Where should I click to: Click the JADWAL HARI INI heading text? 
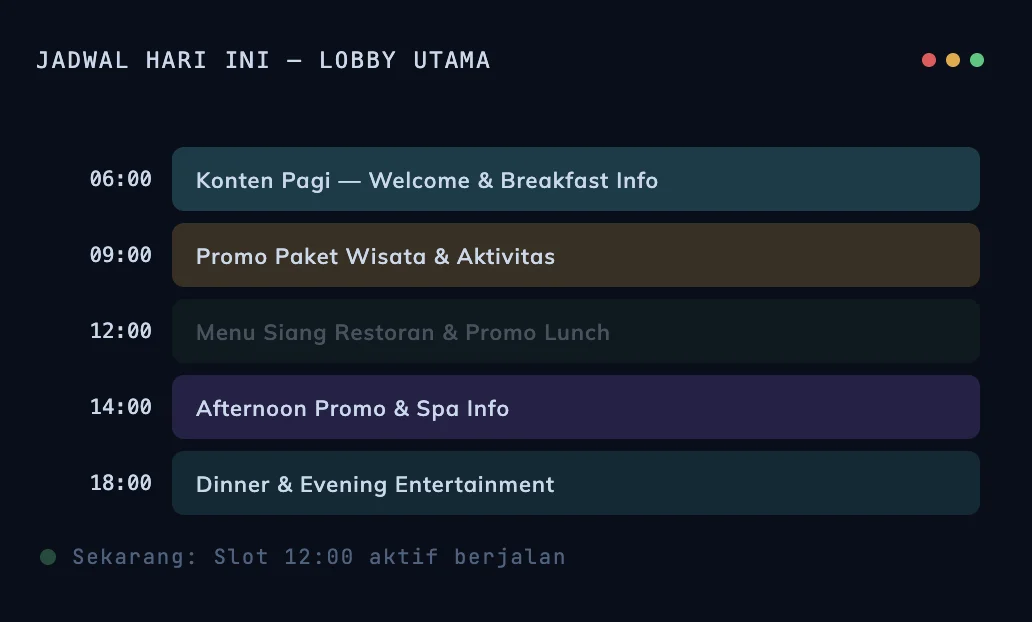coord(152,61)
